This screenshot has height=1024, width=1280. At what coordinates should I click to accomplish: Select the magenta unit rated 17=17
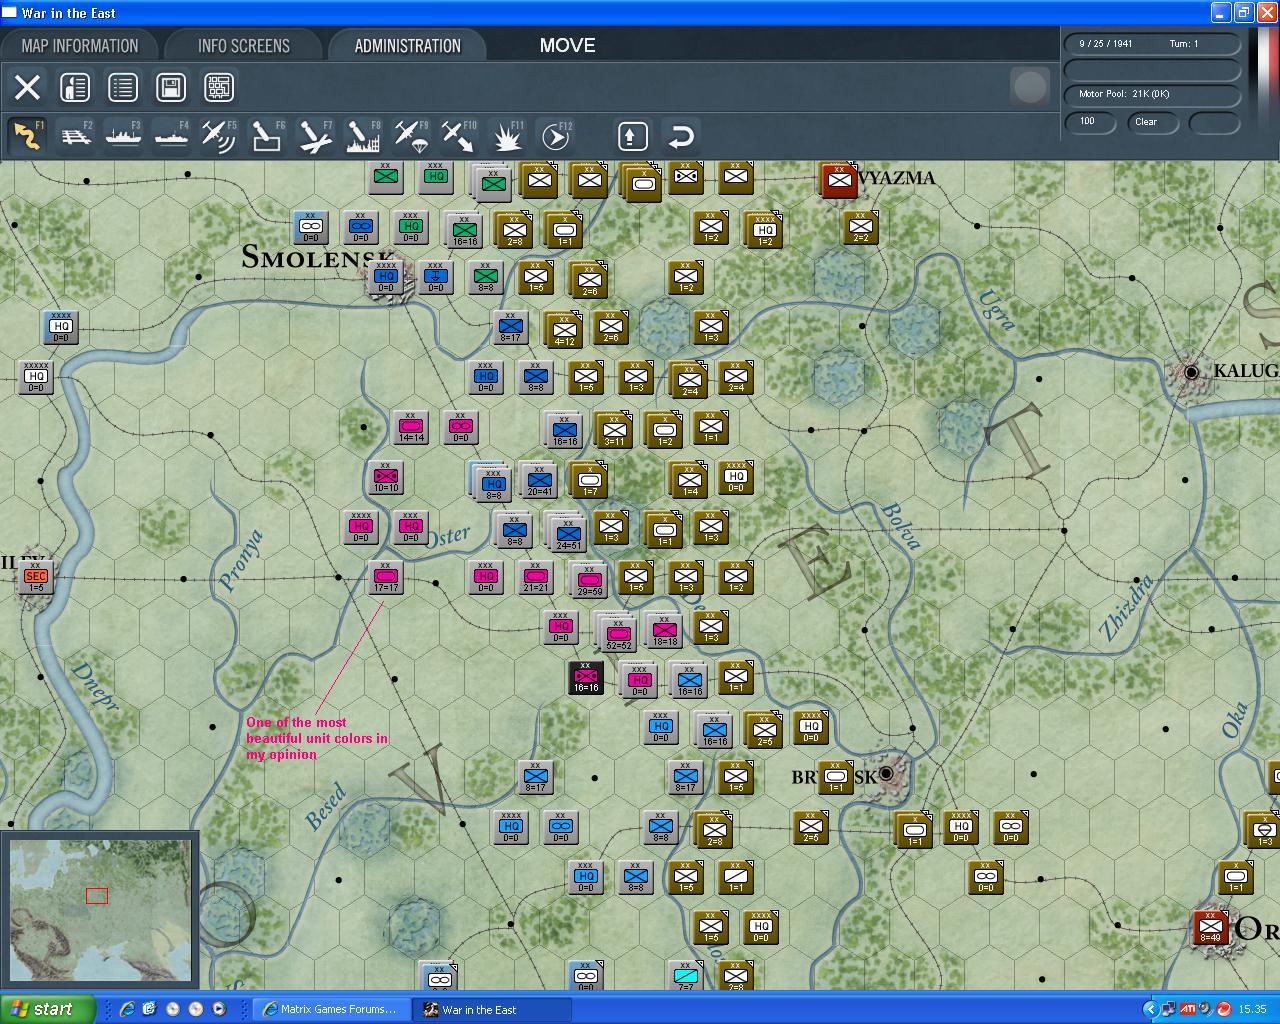[x=386, y=577]
